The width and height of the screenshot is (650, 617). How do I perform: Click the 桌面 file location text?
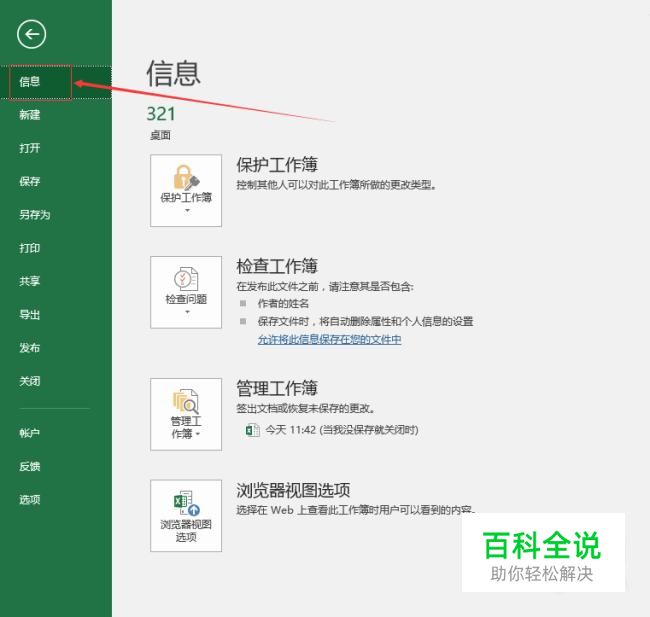point(160,135)
